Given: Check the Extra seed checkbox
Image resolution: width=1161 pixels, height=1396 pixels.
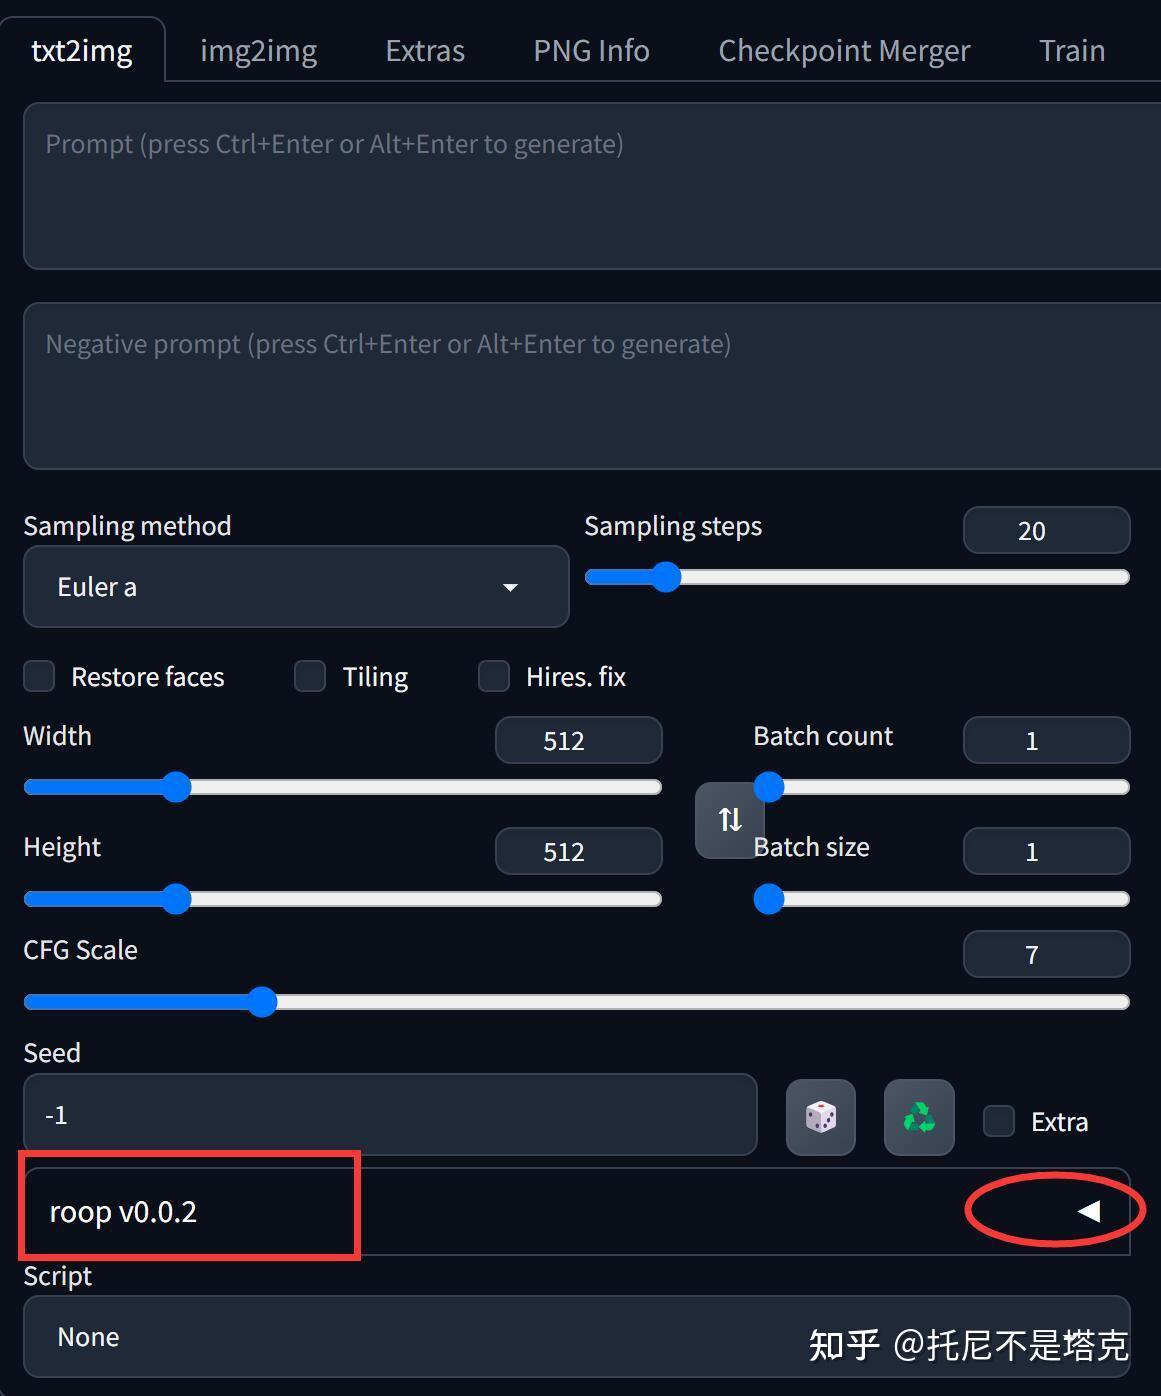Looking at the screenshot, I should click(999, 1121).
